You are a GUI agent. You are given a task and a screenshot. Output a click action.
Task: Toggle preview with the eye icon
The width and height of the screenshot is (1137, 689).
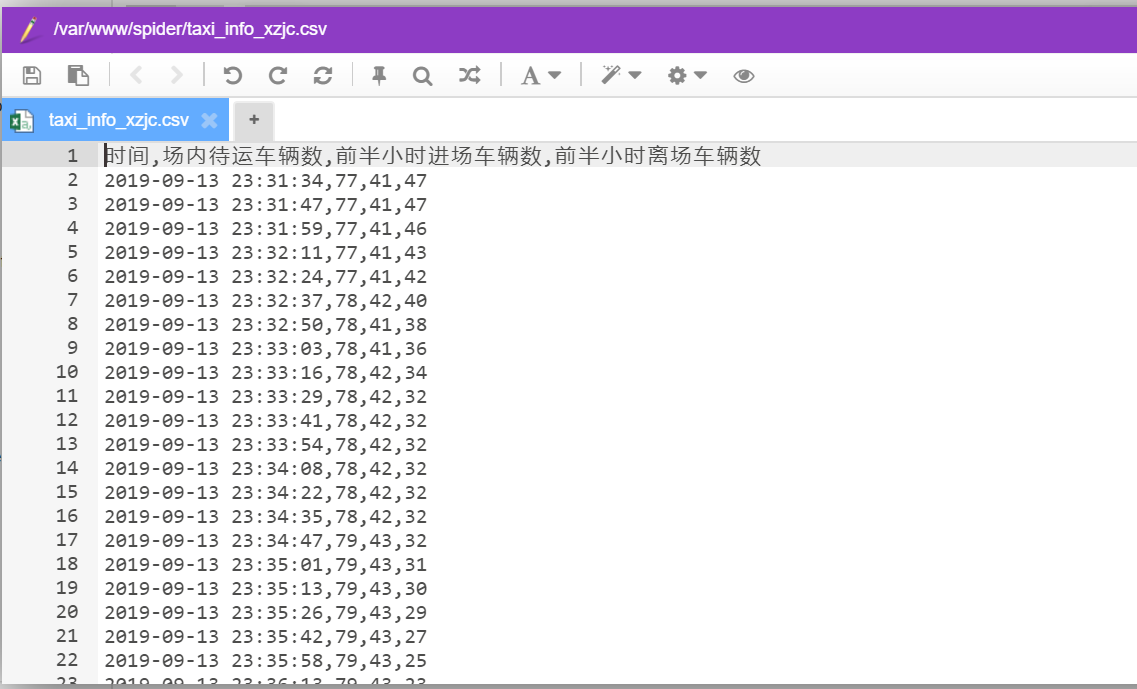744,75
